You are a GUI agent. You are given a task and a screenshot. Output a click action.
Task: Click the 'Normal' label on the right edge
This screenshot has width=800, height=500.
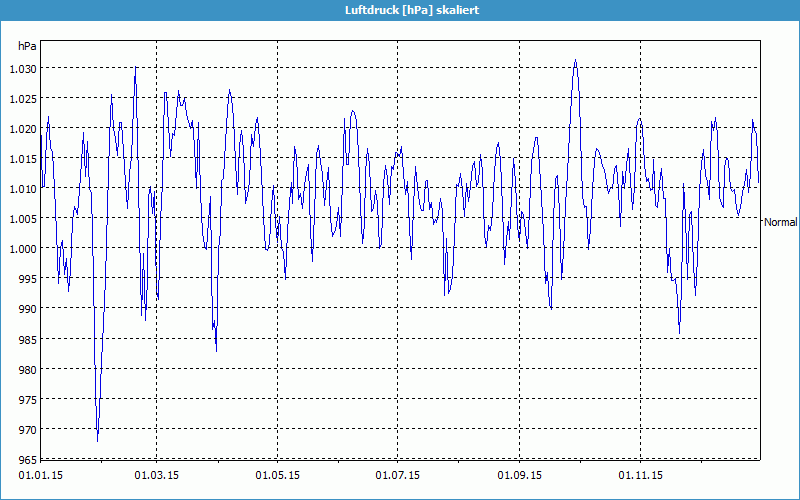[780, 222]
